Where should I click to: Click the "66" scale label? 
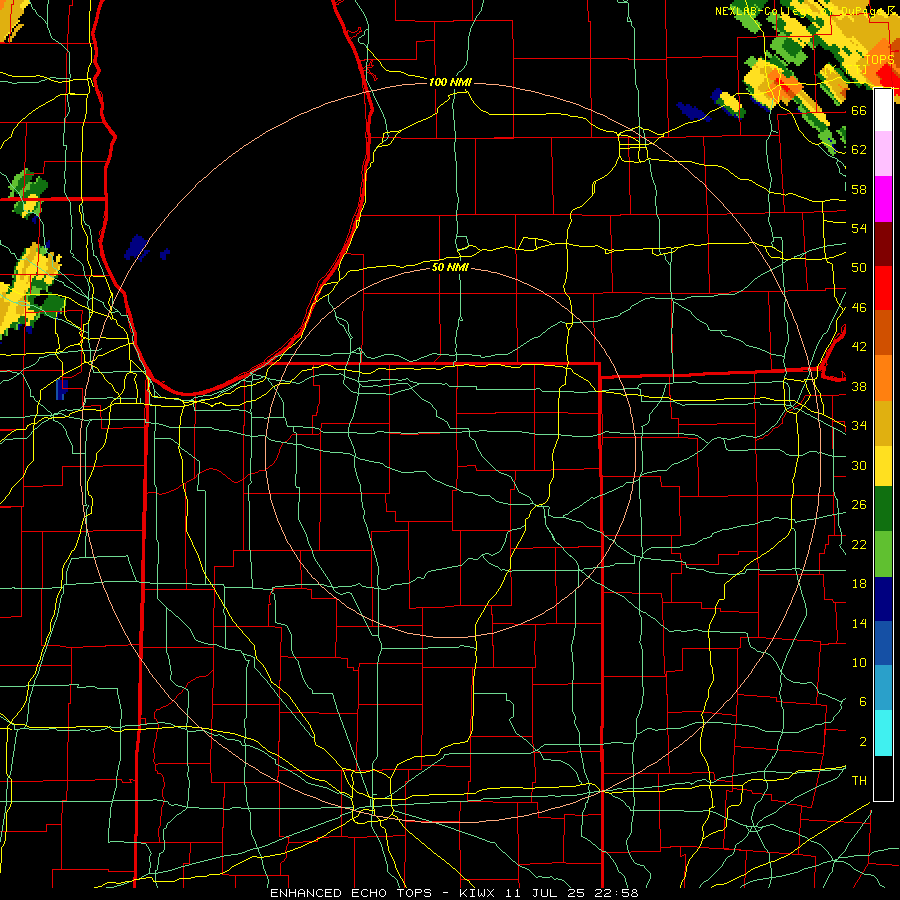click(859, 110)
